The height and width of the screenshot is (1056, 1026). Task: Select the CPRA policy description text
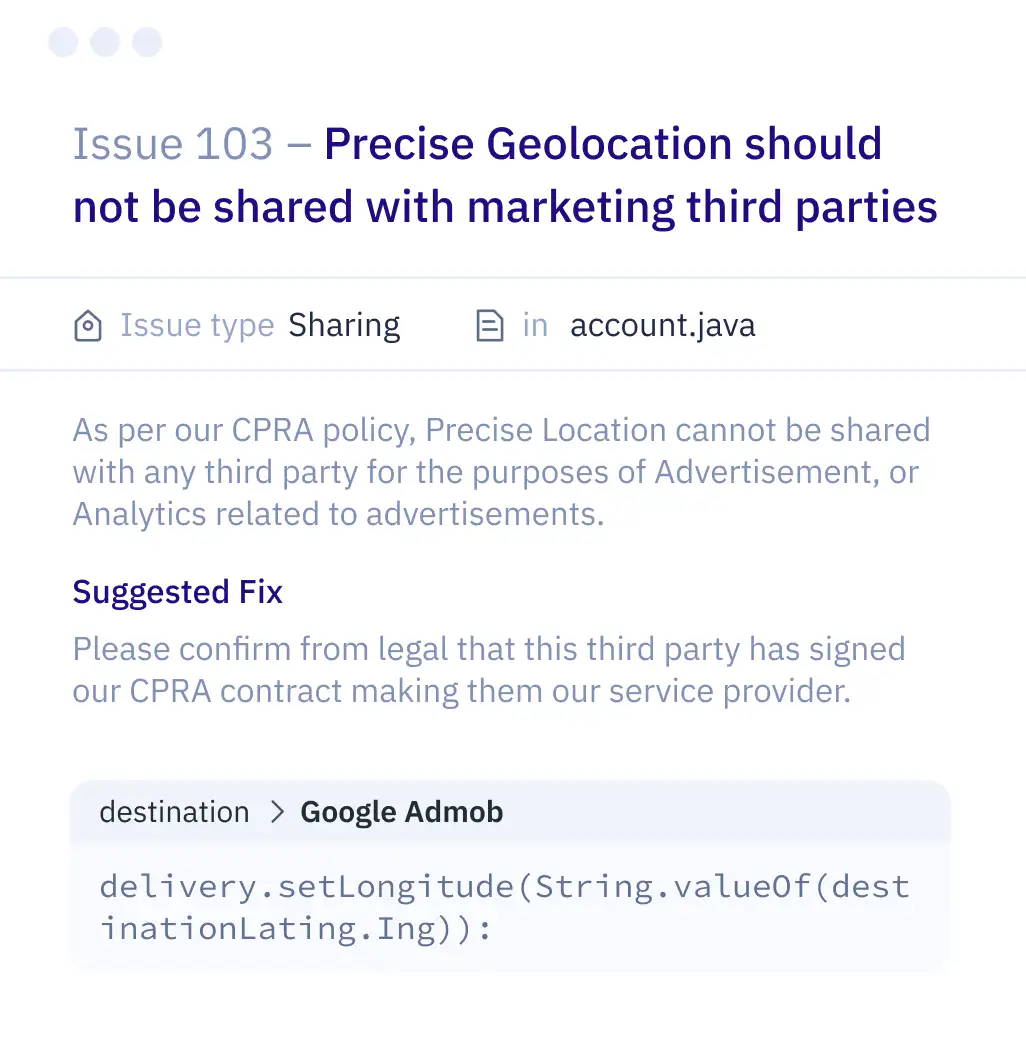click(500, 471)
